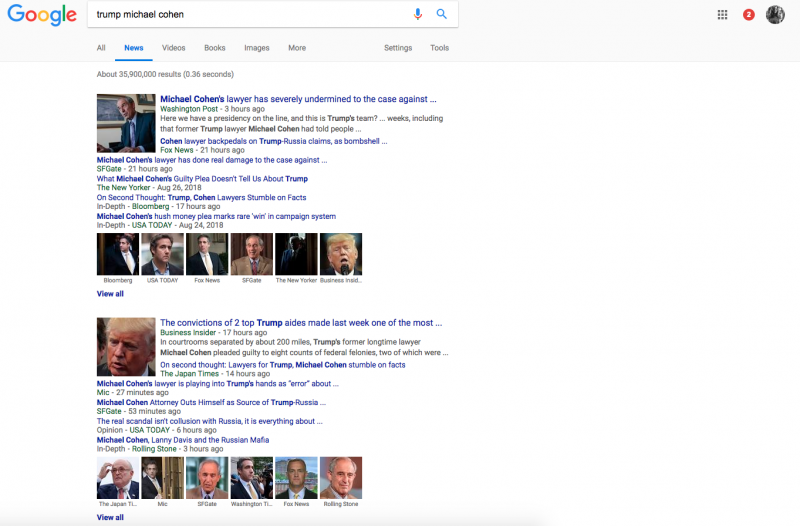Activate voice search microphone icon
Screen dimensions: 800x526
click(x=417, y=14)
